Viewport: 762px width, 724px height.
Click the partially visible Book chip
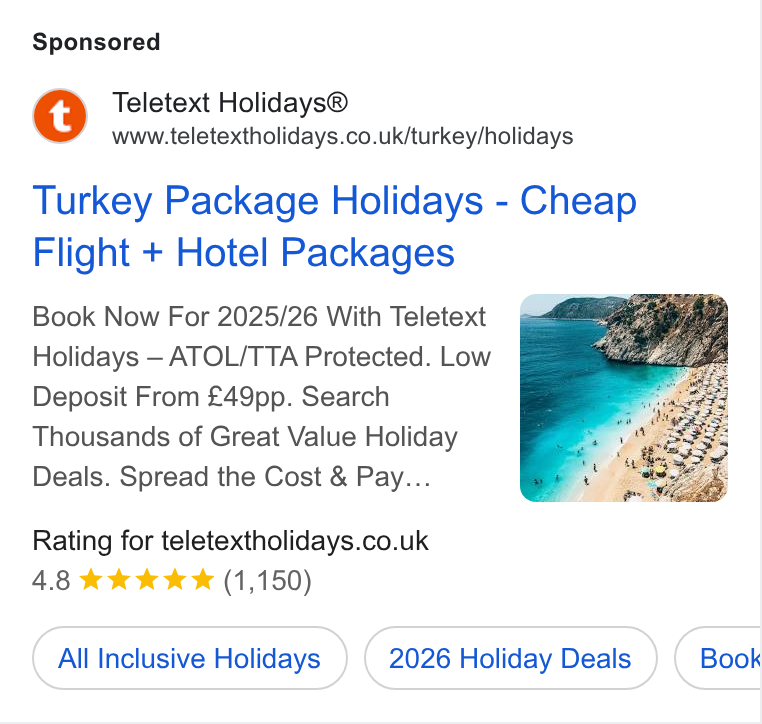tap(717, 658)
